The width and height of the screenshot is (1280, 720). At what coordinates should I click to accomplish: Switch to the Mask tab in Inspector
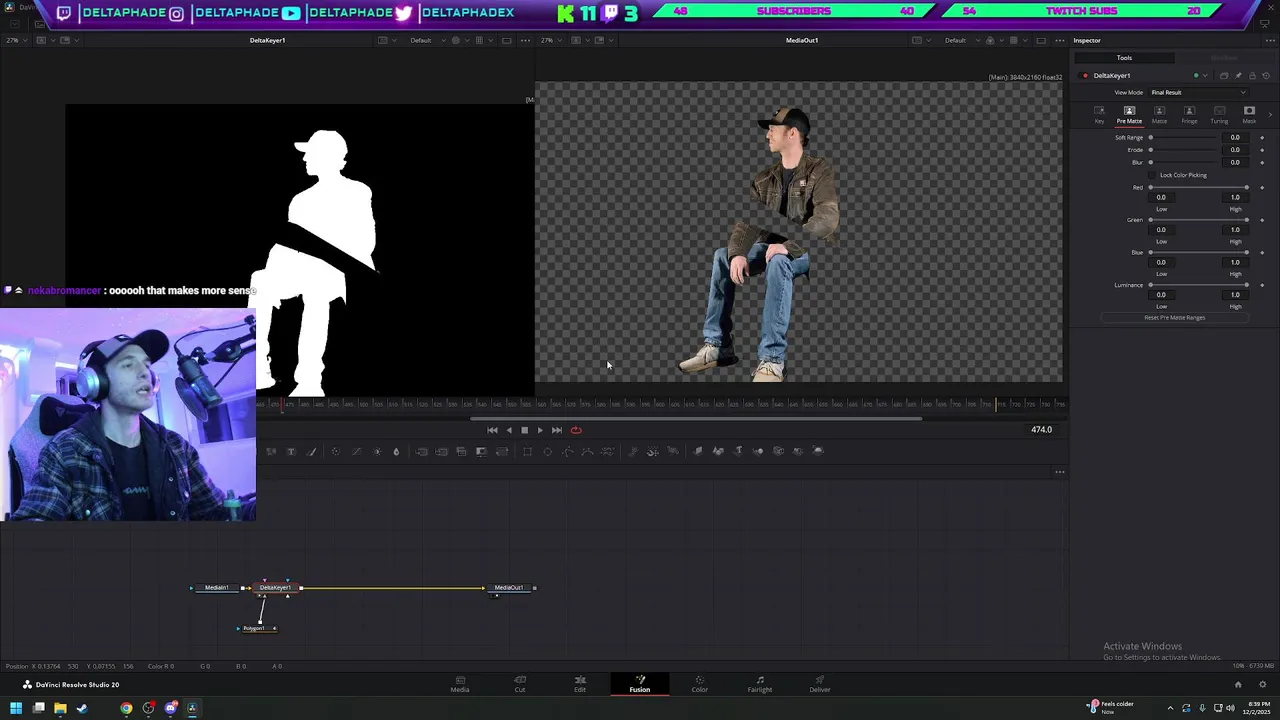(1249, 115)
